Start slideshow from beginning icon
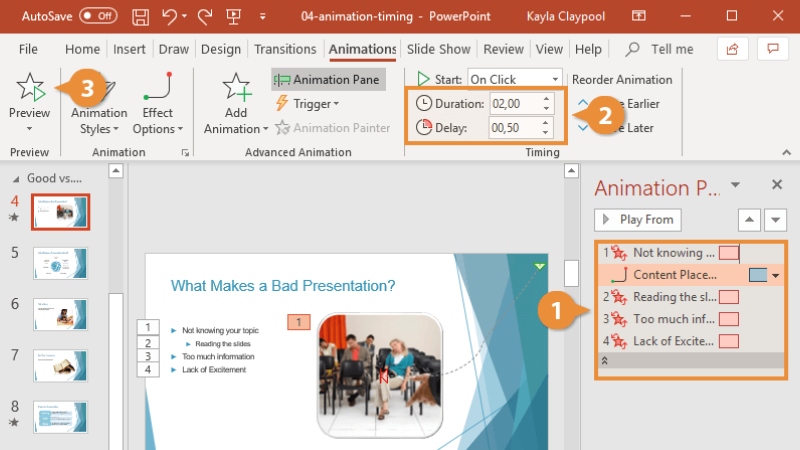800x450 pixels. tap(234, 16)
